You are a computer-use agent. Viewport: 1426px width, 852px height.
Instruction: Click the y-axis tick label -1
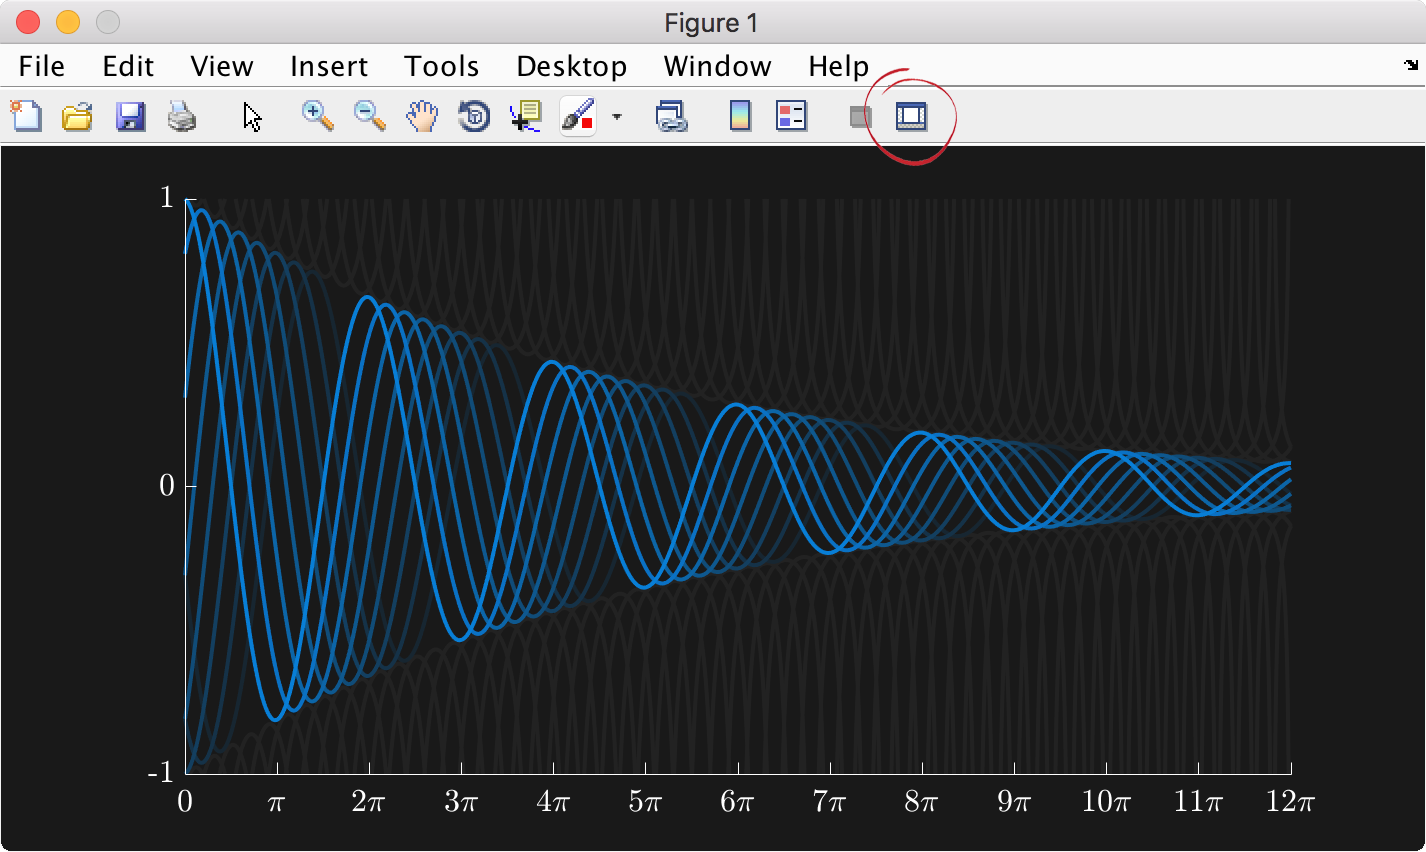160,772
